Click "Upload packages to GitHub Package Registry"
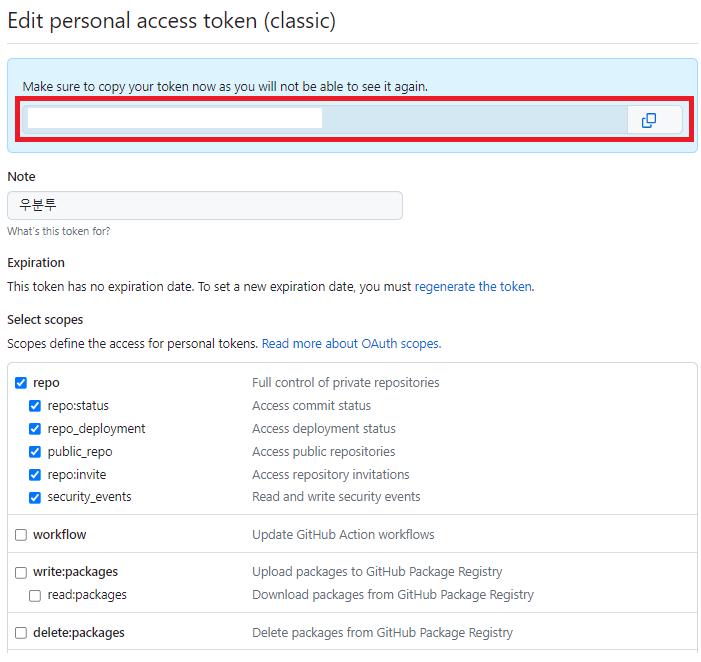 [377, 572]
